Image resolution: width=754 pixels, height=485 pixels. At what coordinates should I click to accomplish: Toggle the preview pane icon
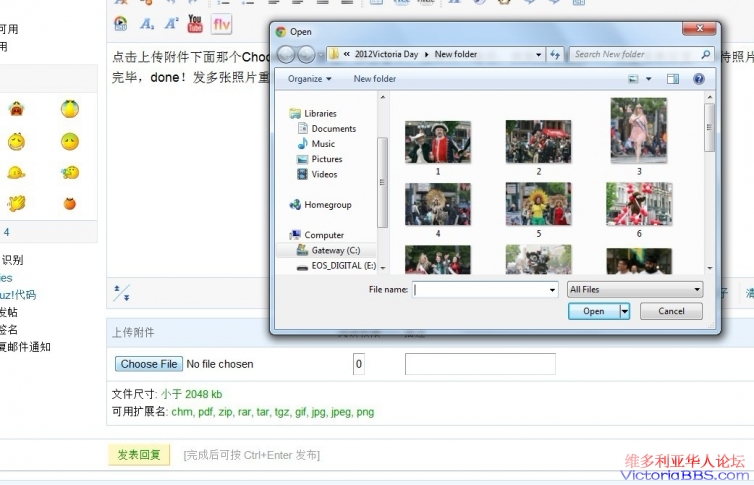[x=673, y=78]
